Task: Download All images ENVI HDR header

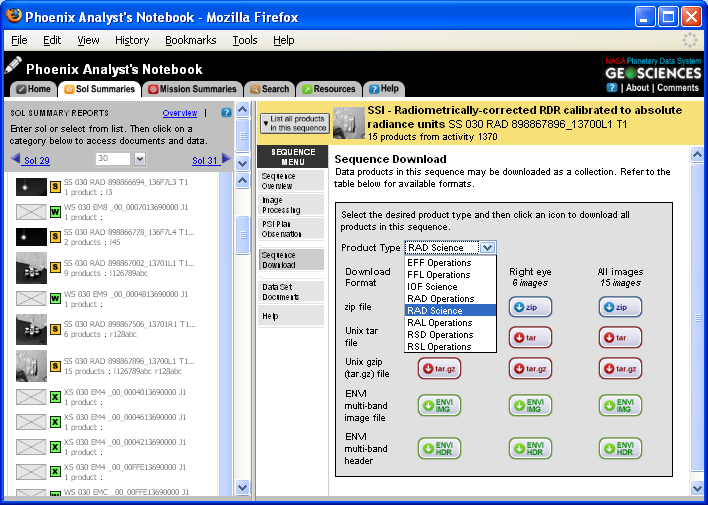Action: coord(620,449)
